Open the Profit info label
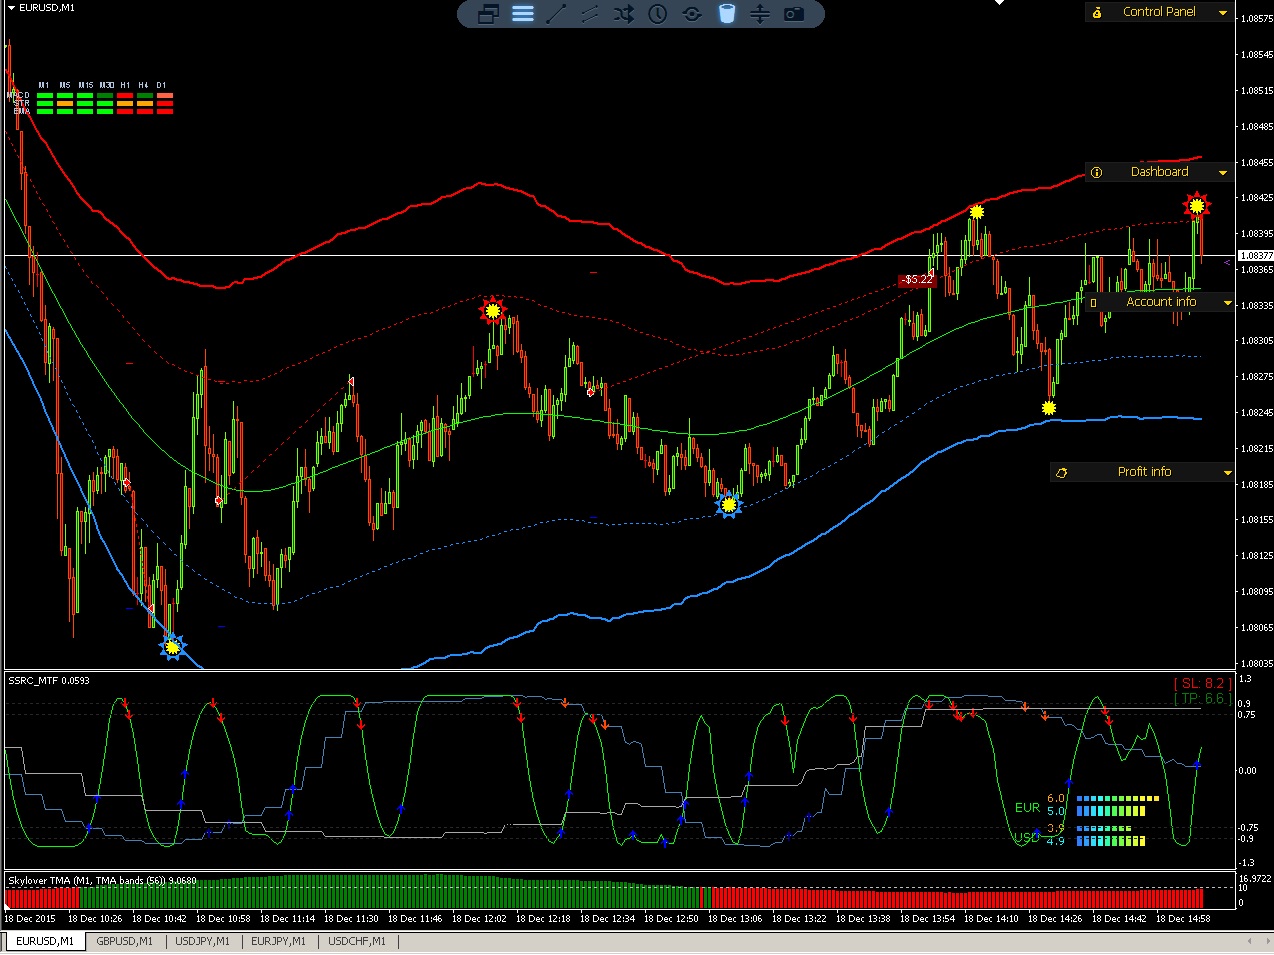Viewport: 1274px width, 955px height. (x=1144, y=472)
